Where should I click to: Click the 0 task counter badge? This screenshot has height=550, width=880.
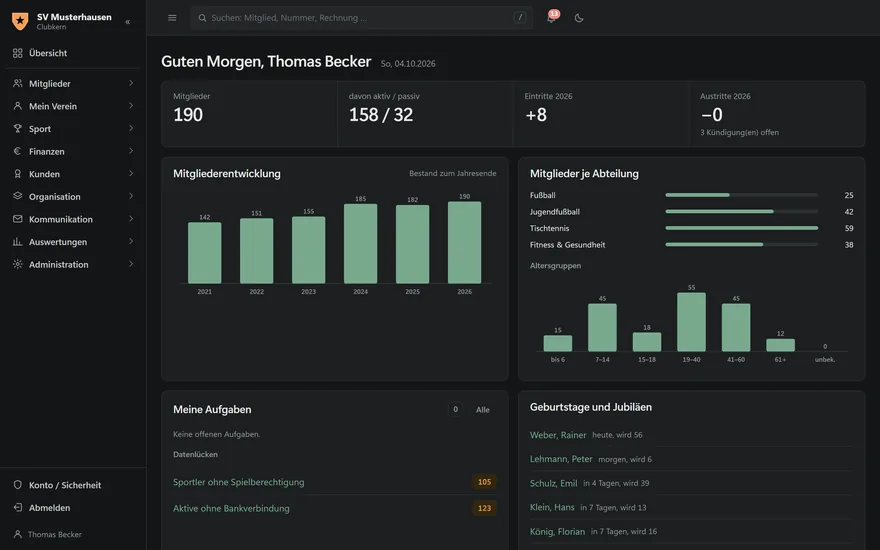[455, 410]
